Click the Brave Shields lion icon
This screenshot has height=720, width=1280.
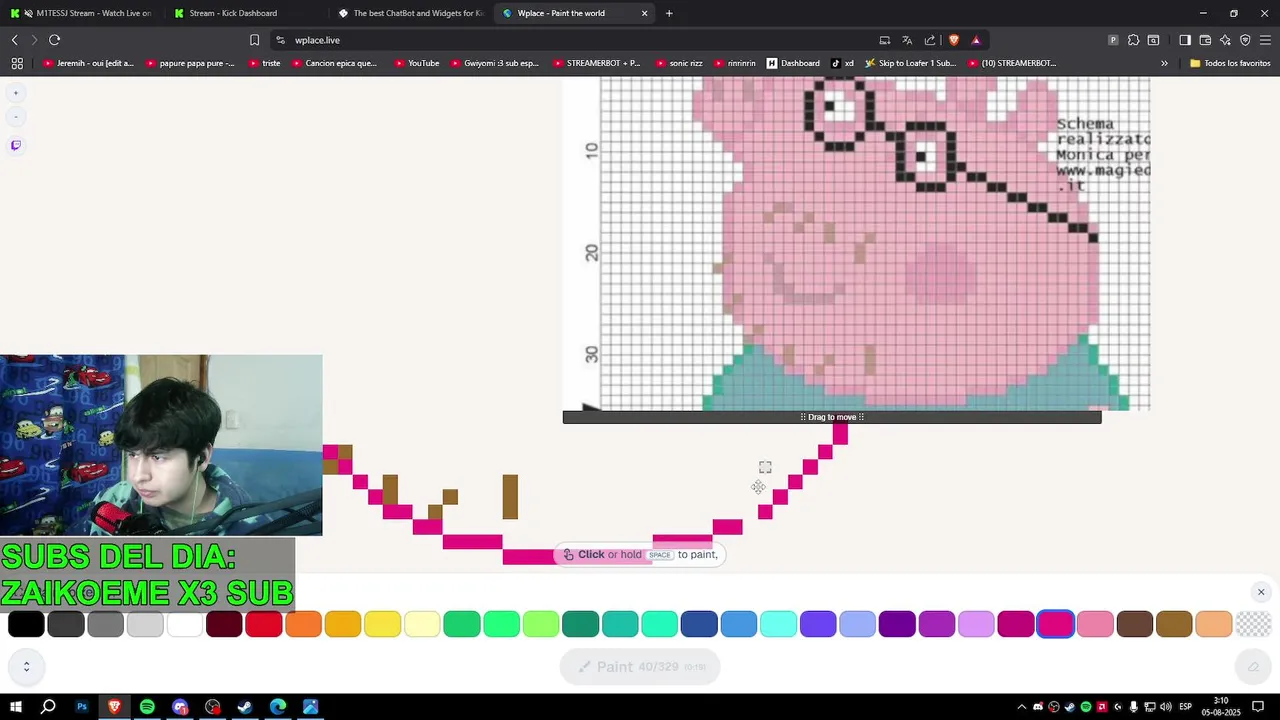953,40
